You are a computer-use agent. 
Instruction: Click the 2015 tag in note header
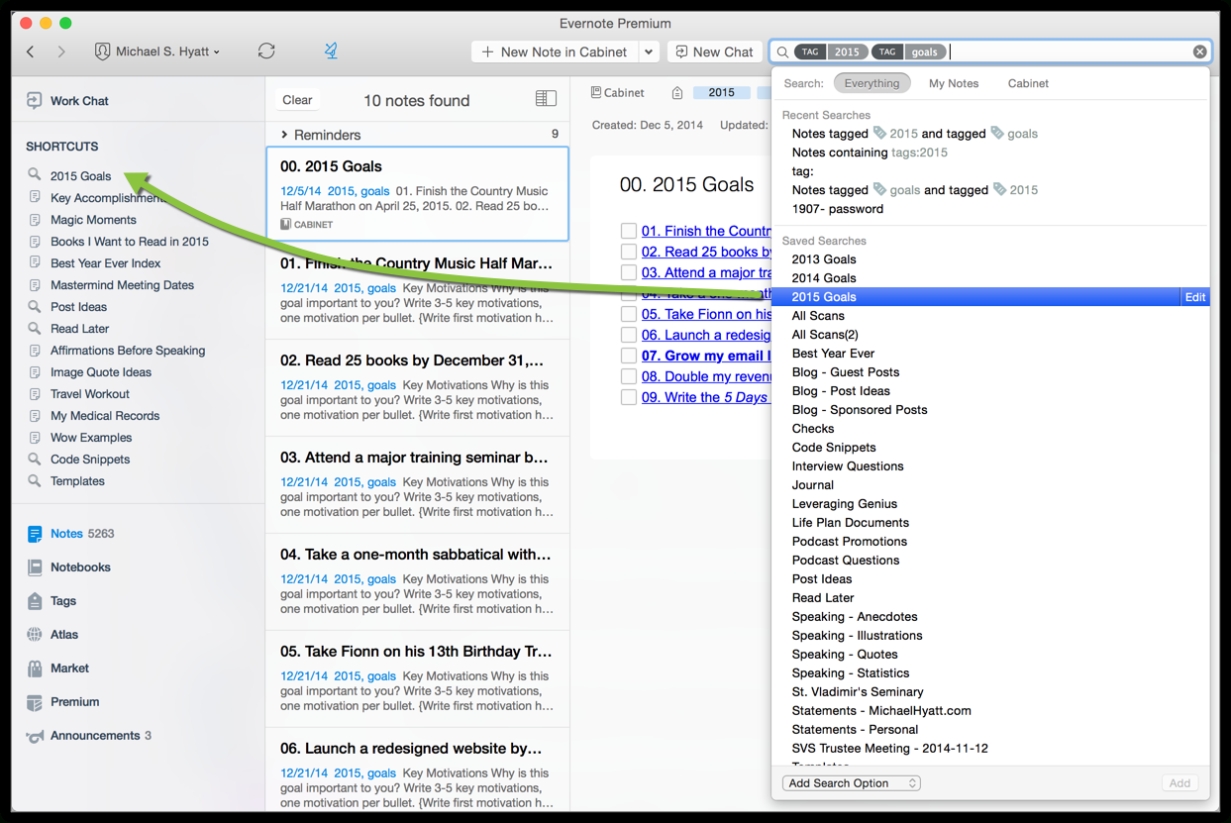[x=721, y=93]
